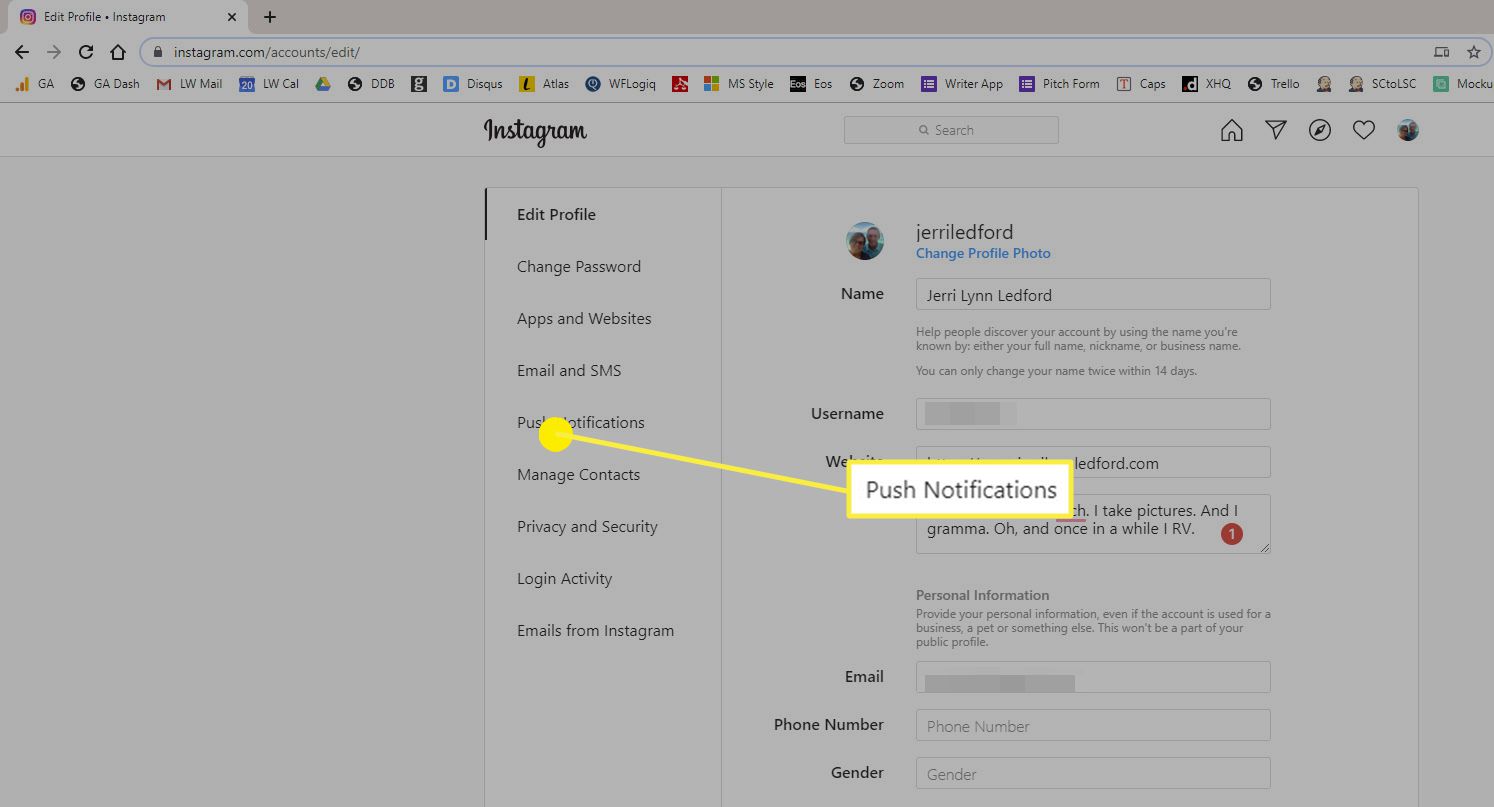Open Activity heart icon

coord(1364,130)
